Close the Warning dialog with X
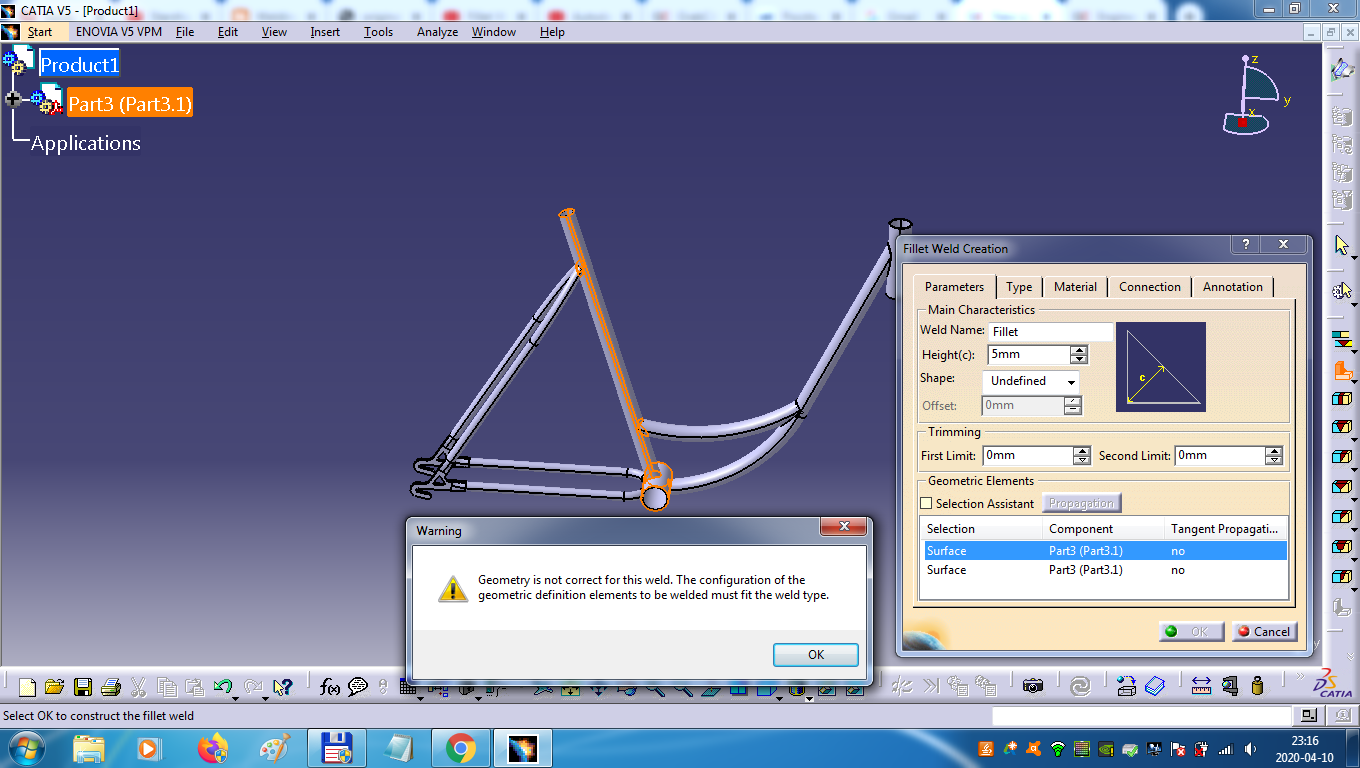 844,526
